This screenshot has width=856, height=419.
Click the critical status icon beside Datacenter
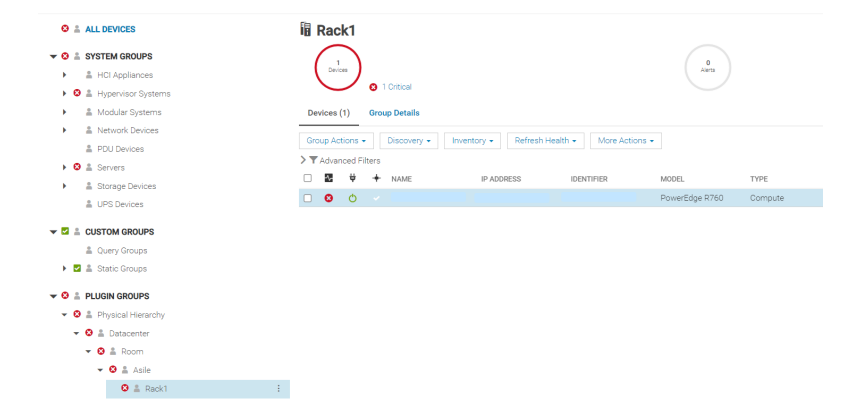89,333
